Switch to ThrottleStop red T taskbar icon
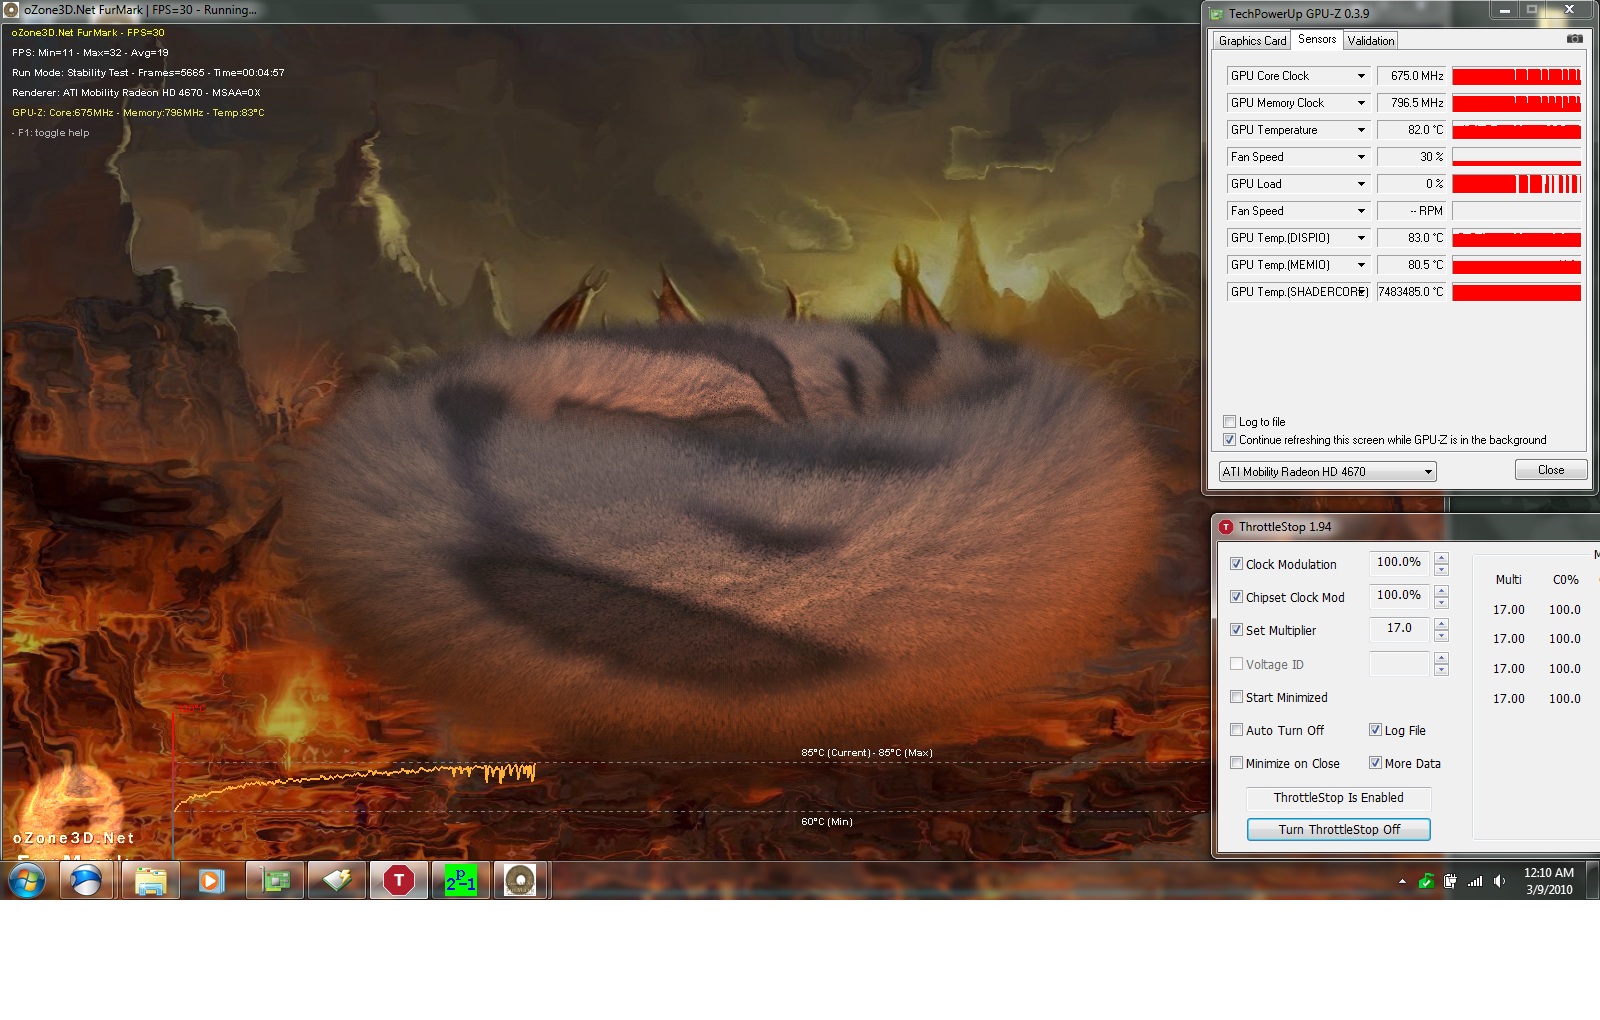 pyautogui.click(x=399, y=881)
